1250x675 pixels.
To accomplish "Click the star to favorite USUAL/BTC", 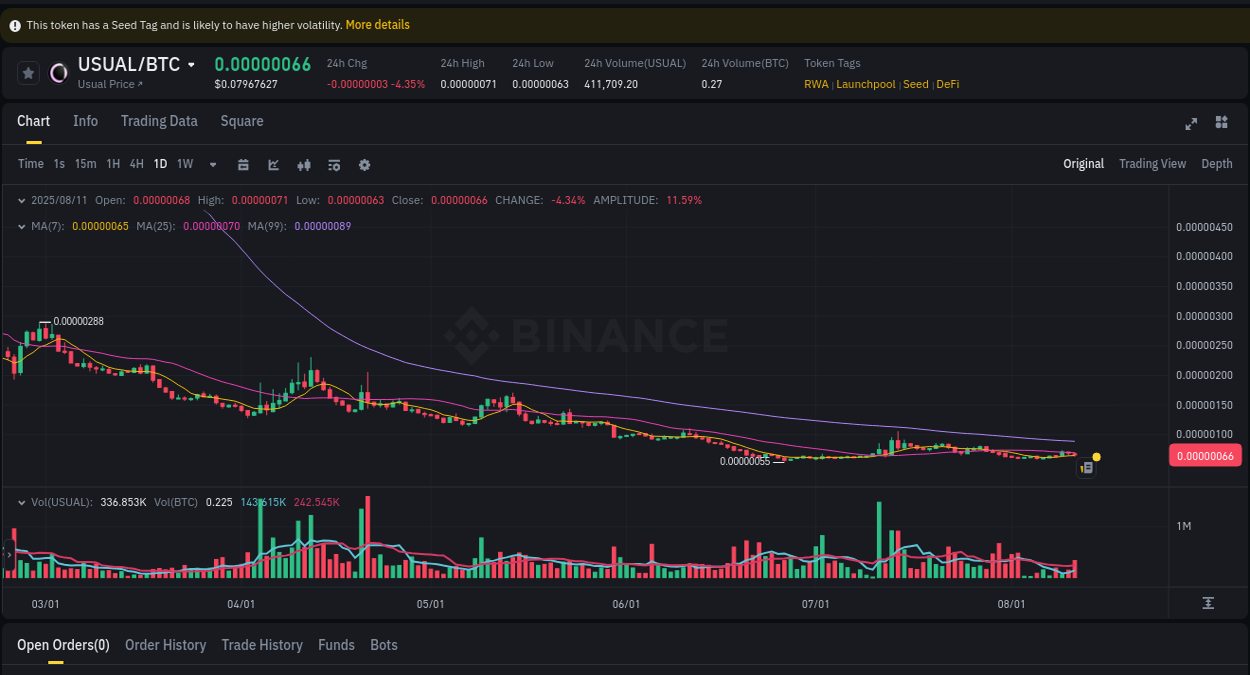I will pos(28,72).
